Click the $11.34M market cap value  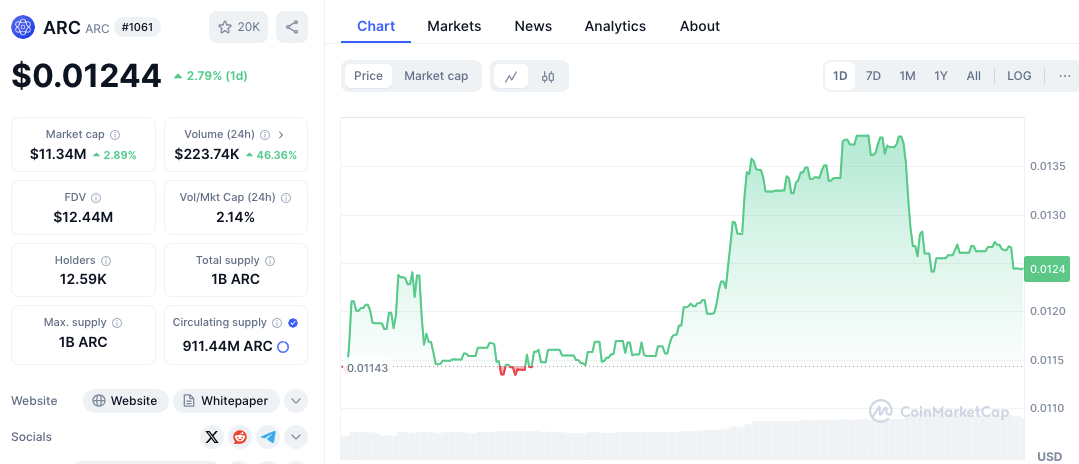tap(58, 155)
